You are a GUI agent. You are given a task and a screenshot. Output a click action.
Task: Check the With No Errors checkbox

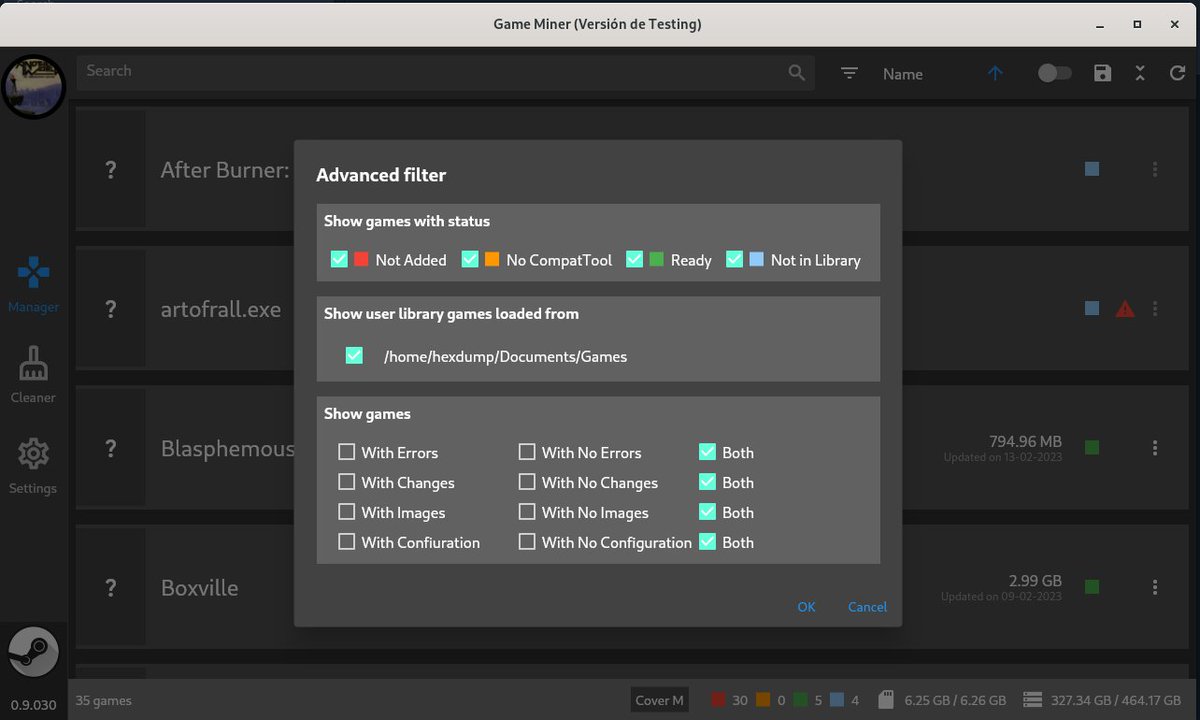tap(527, 452)
